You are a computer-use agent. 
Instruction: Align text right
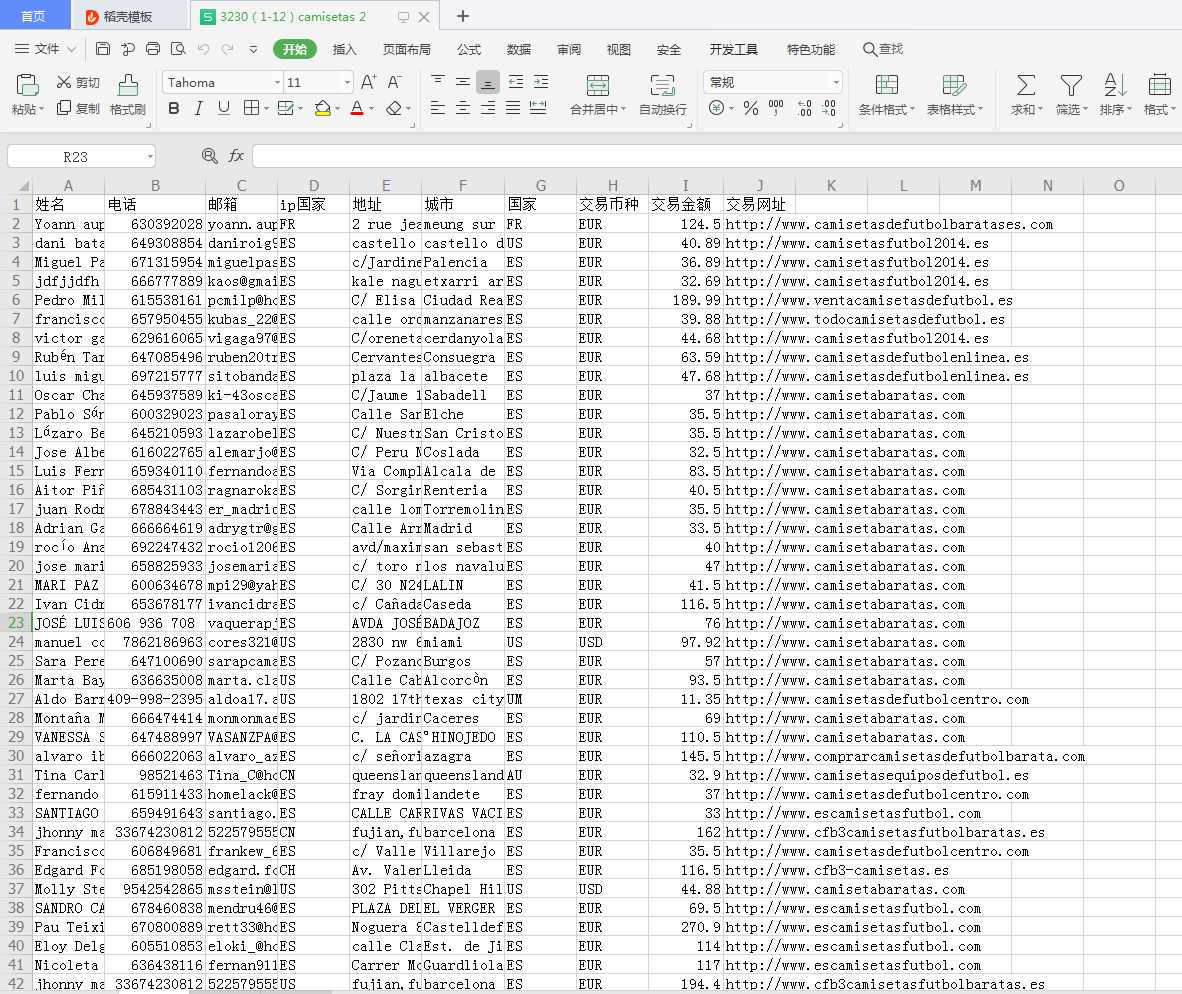coord(488,108)
